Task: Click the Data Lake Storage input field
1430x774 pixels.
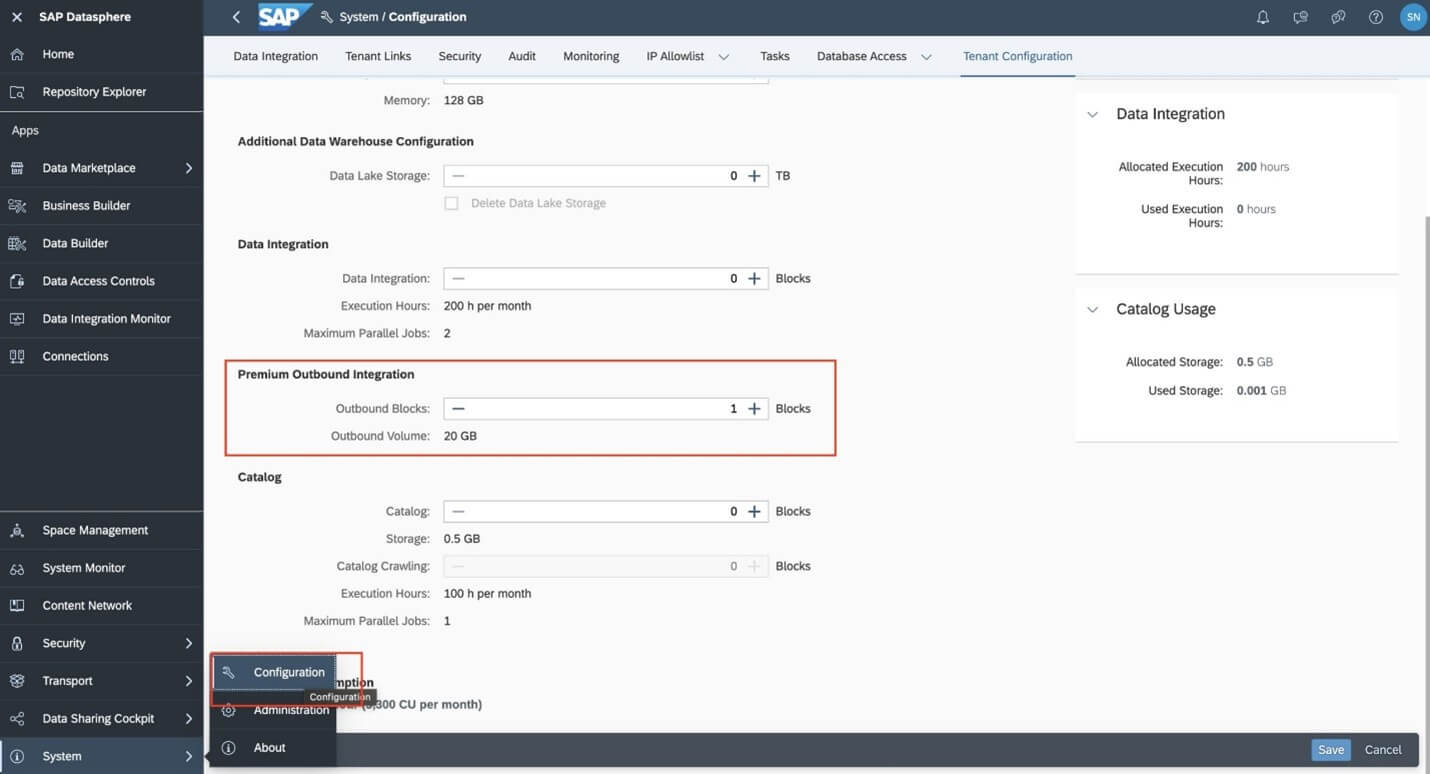Action: point(590,175)
